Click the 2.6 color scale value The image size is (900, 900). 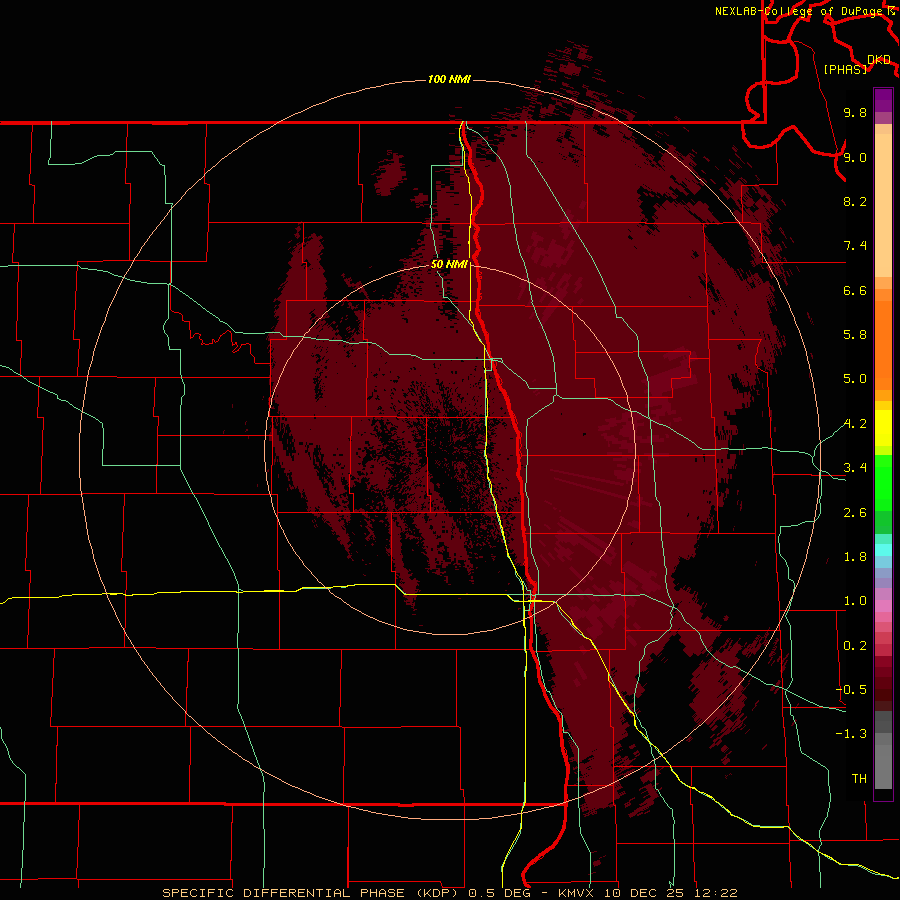click(x=855, y=513)
